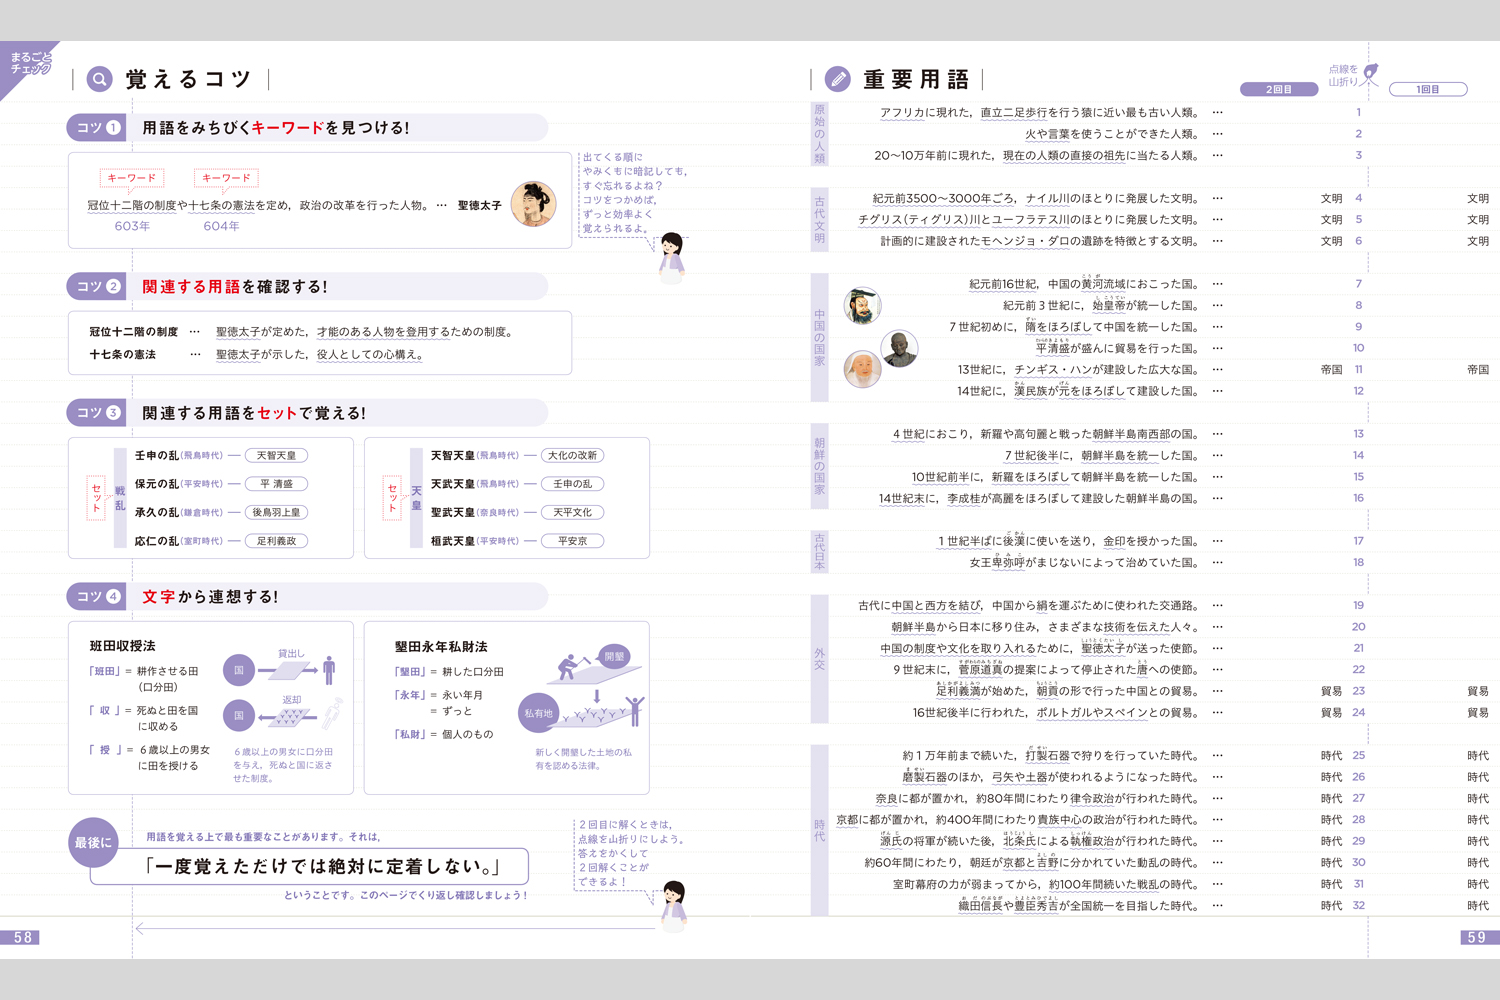Click the 天平文化 pill
1500x1000 pixels.
pyautogui.click(x=573, y=512)
